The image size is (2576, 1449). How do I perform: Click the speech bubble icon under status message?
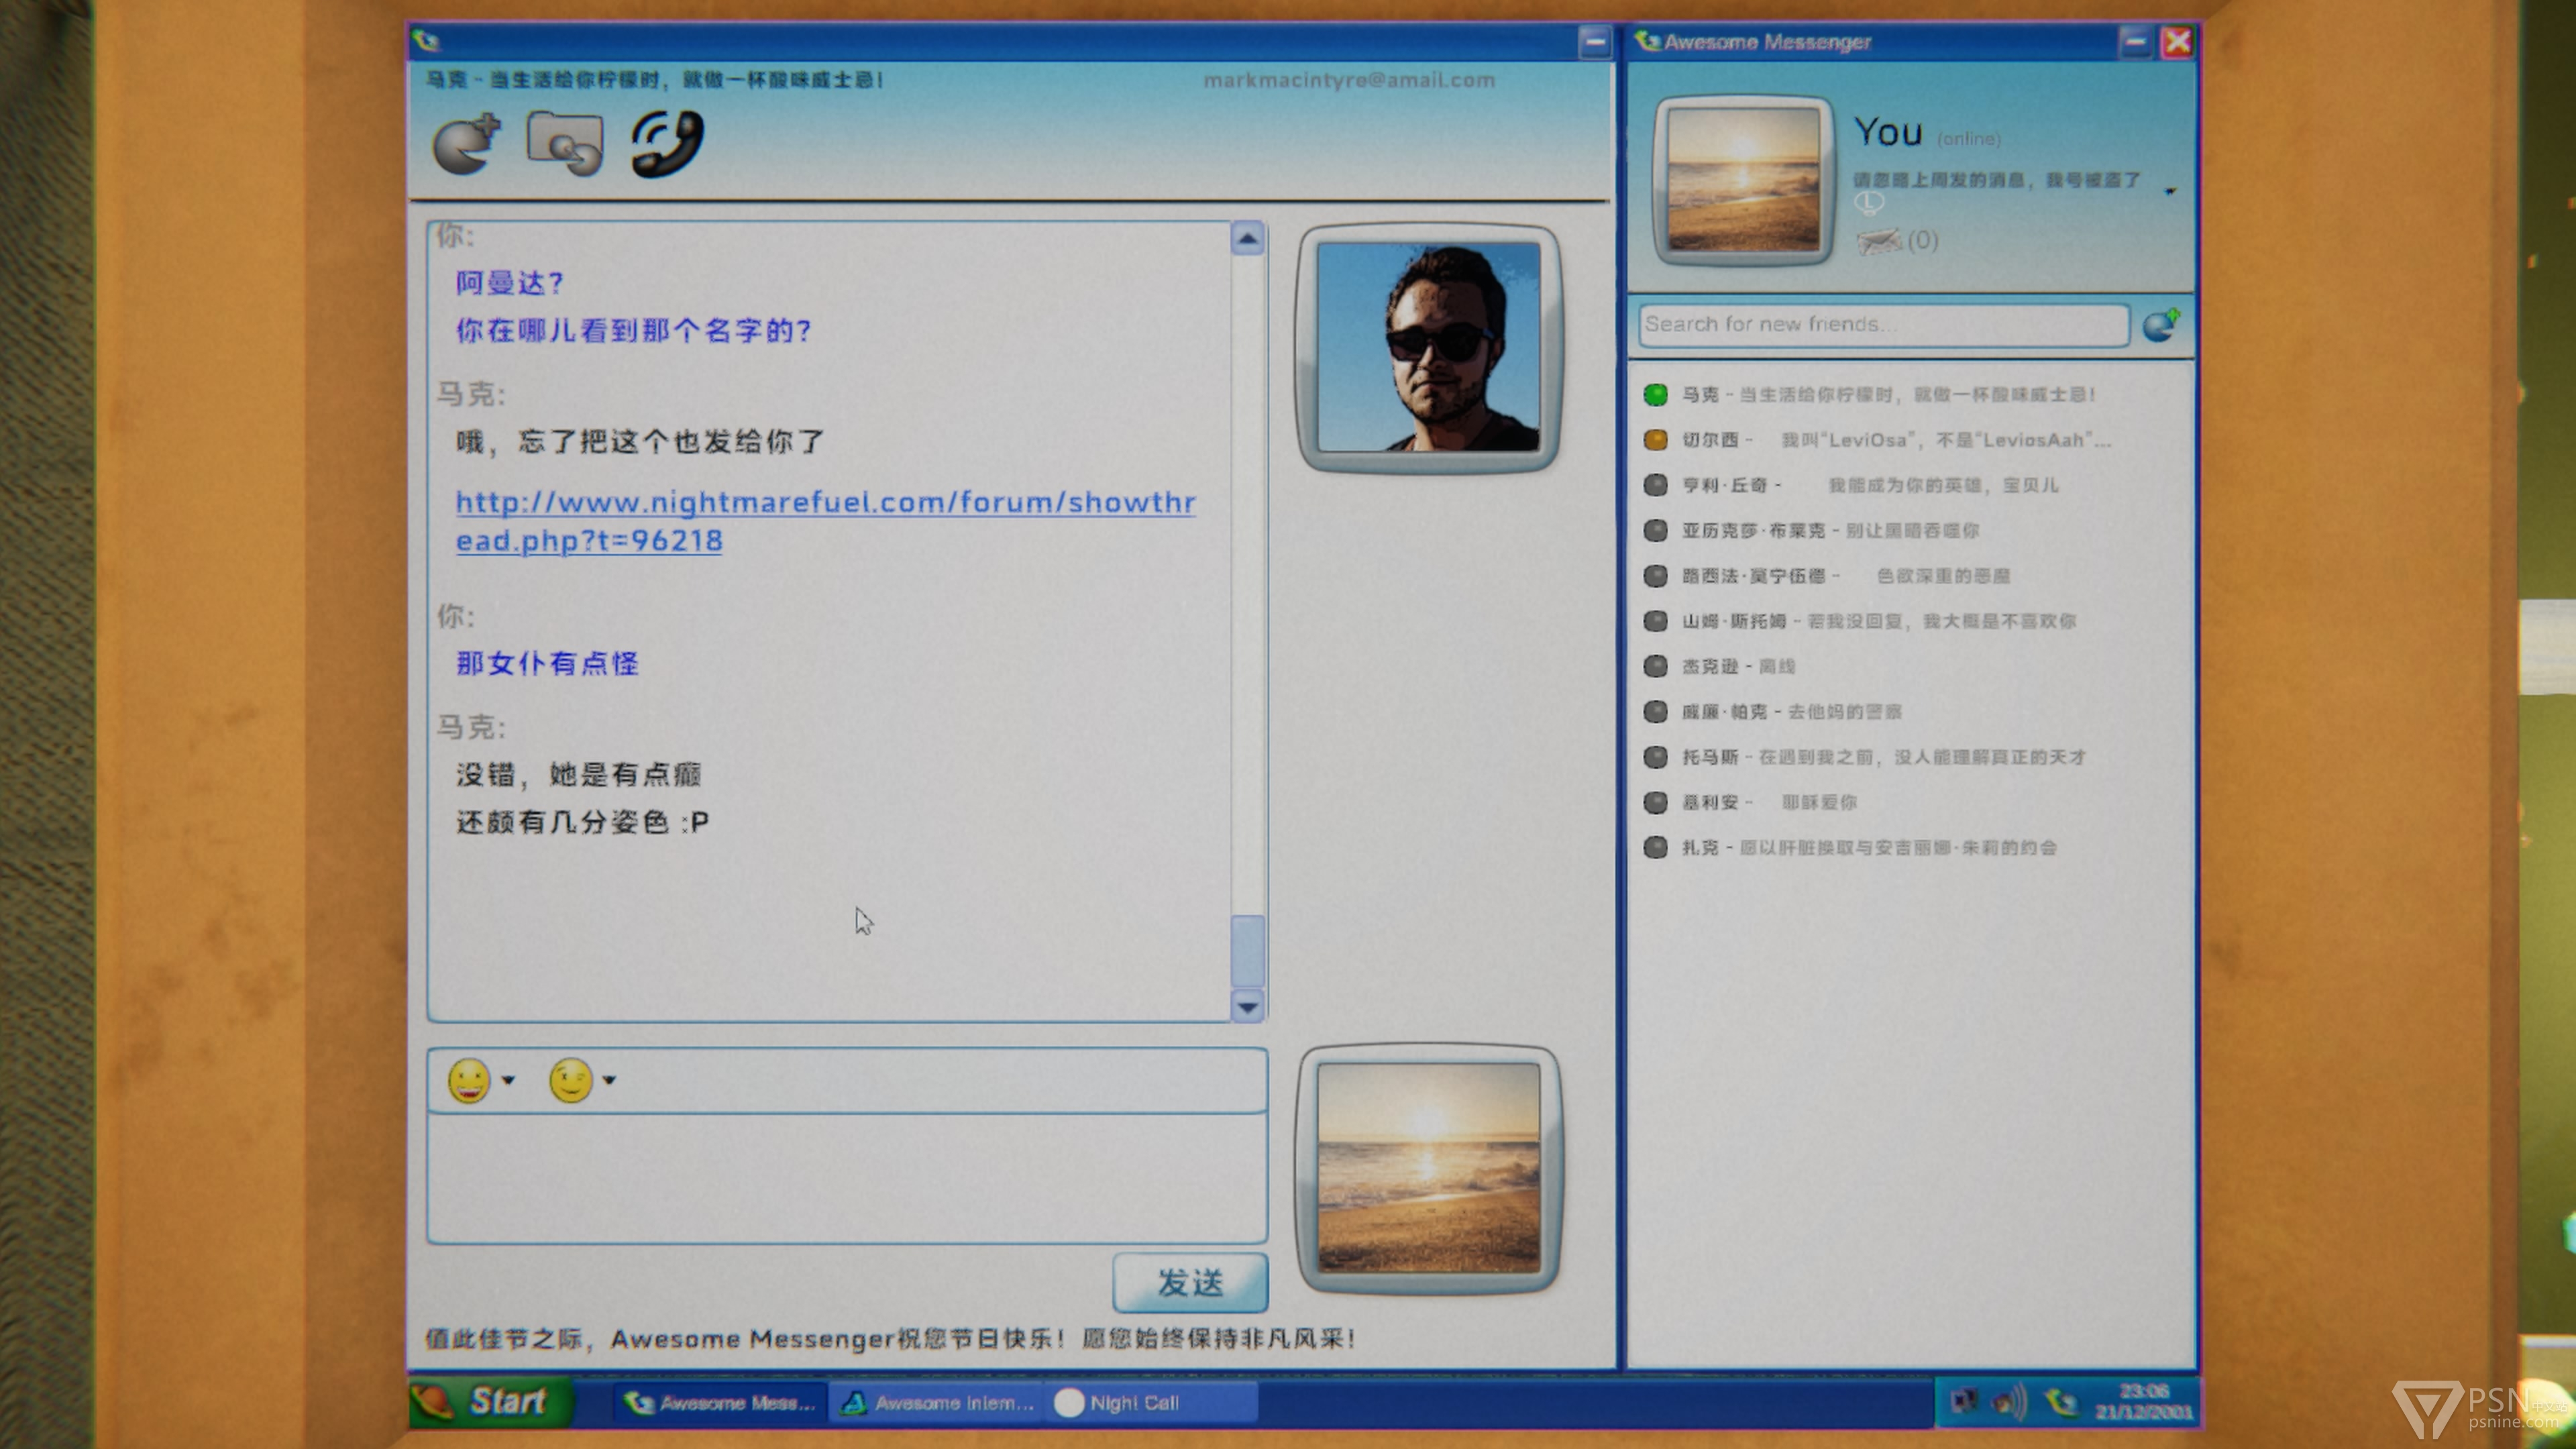[x=1869, y=204]
